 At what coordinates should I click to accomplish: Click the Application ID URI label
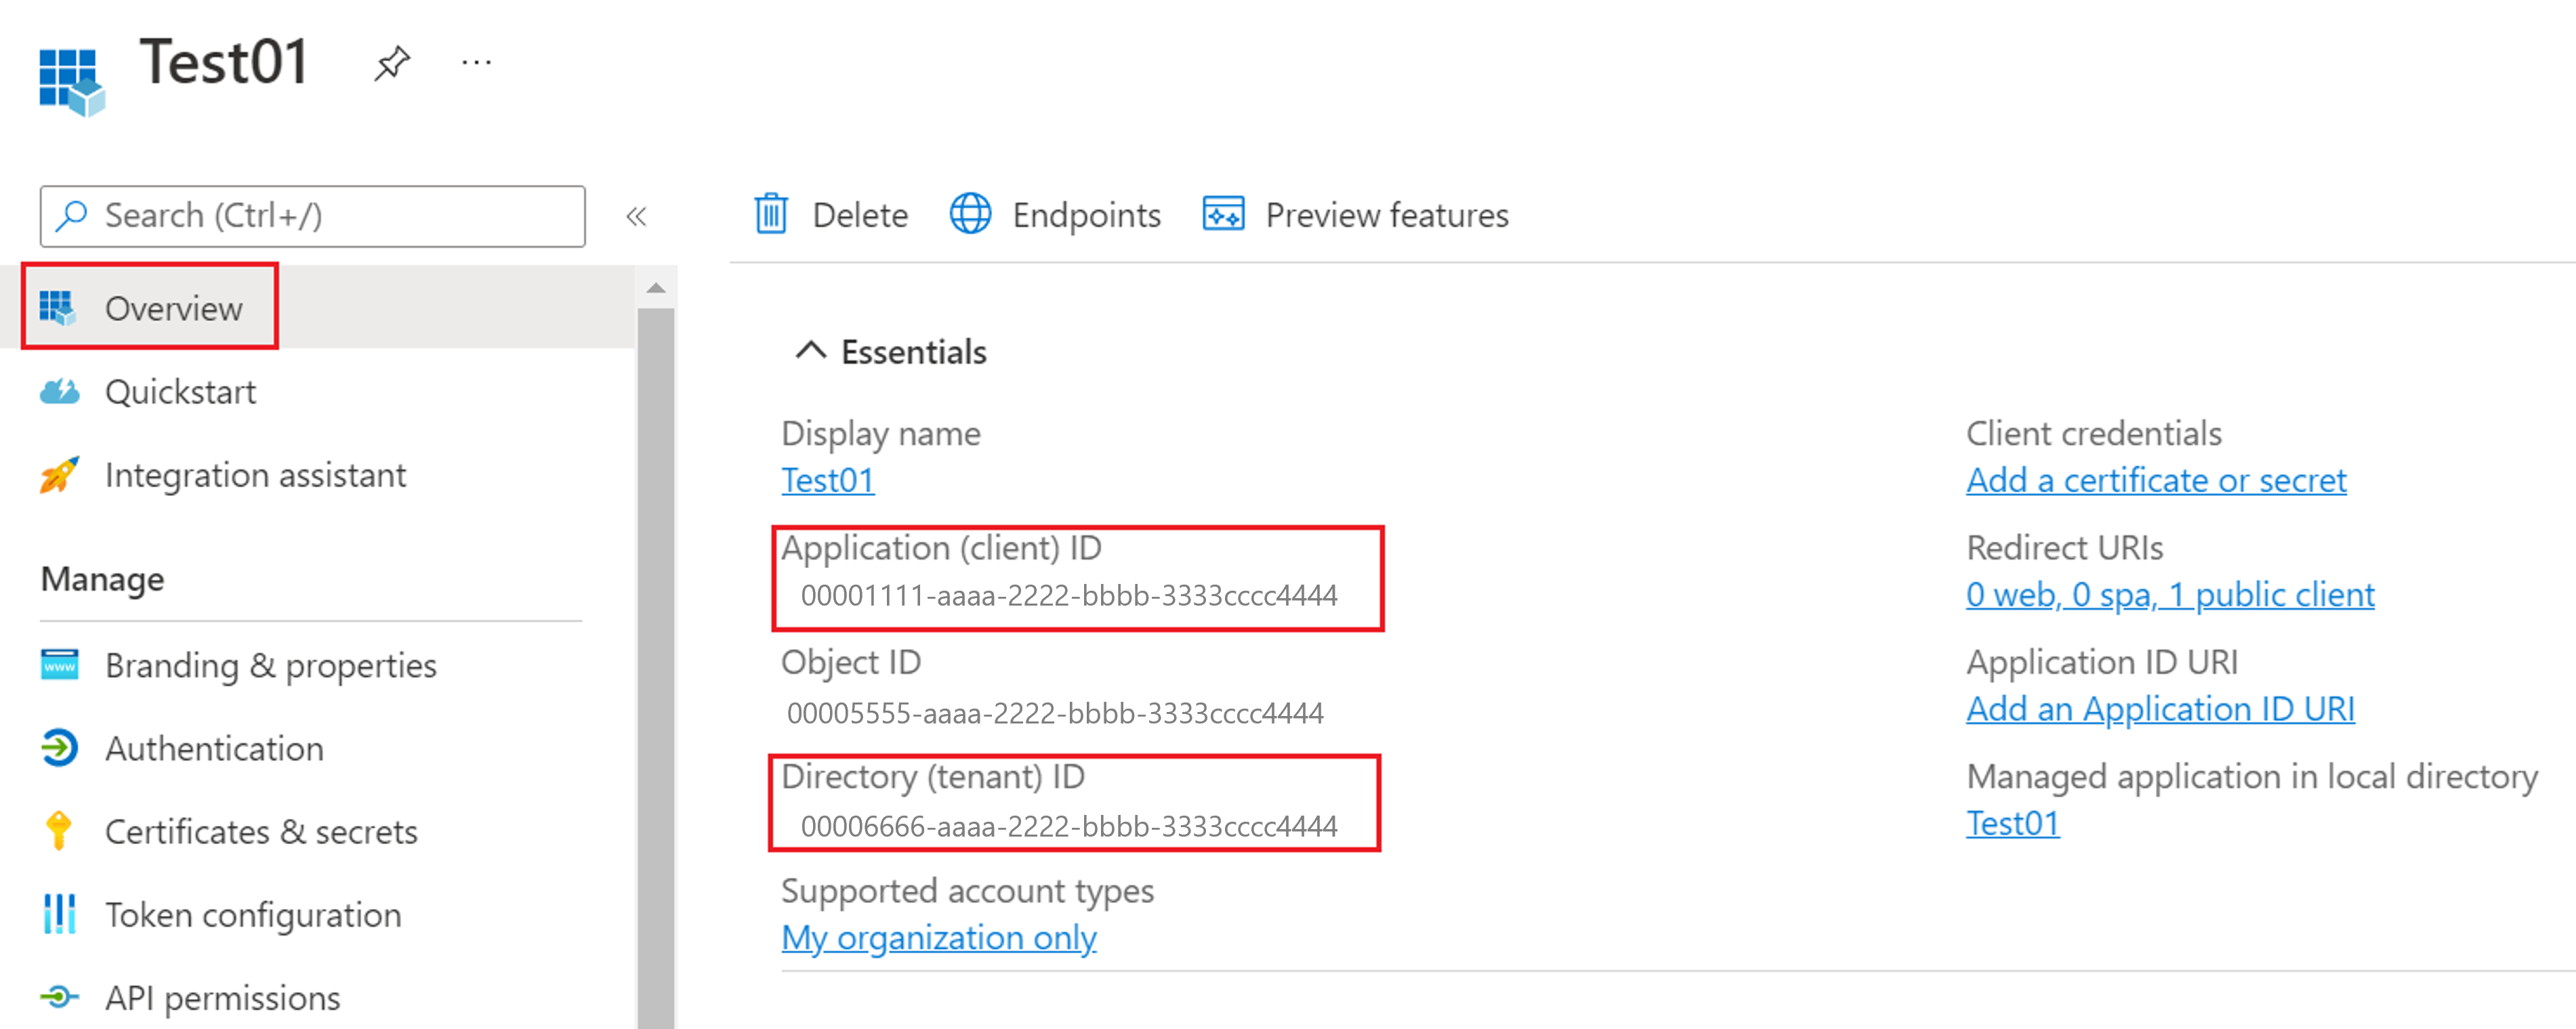[2101, 662]
